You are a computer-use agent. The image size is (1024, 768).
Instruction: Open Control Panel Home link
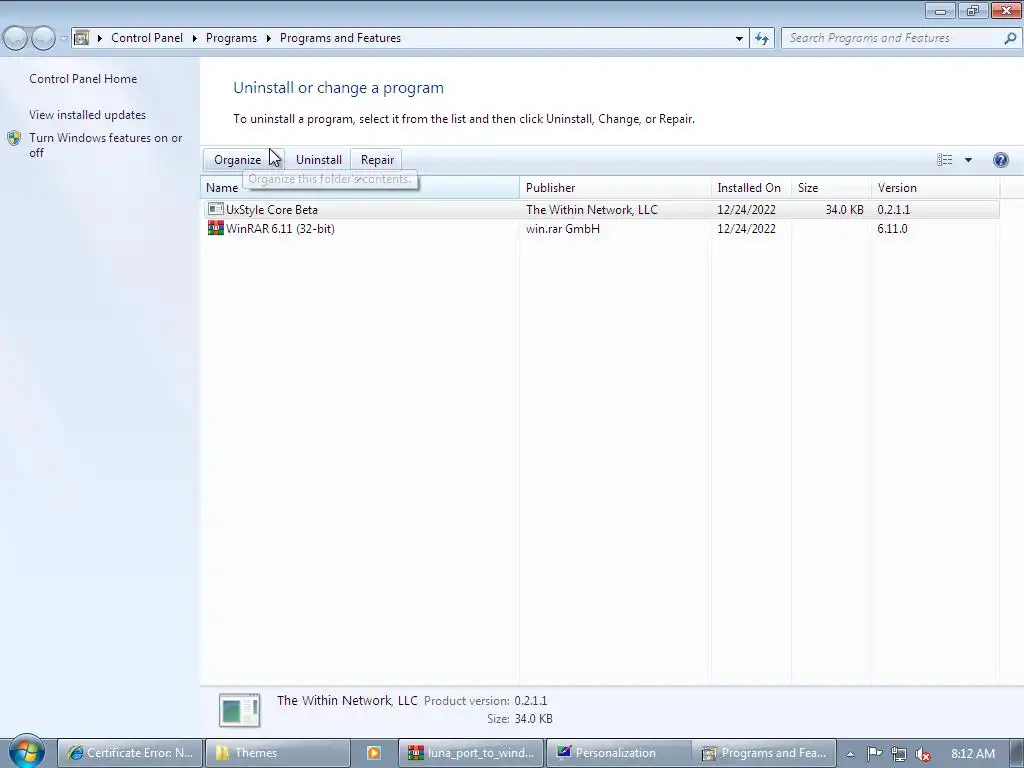[x=83, y=79]
